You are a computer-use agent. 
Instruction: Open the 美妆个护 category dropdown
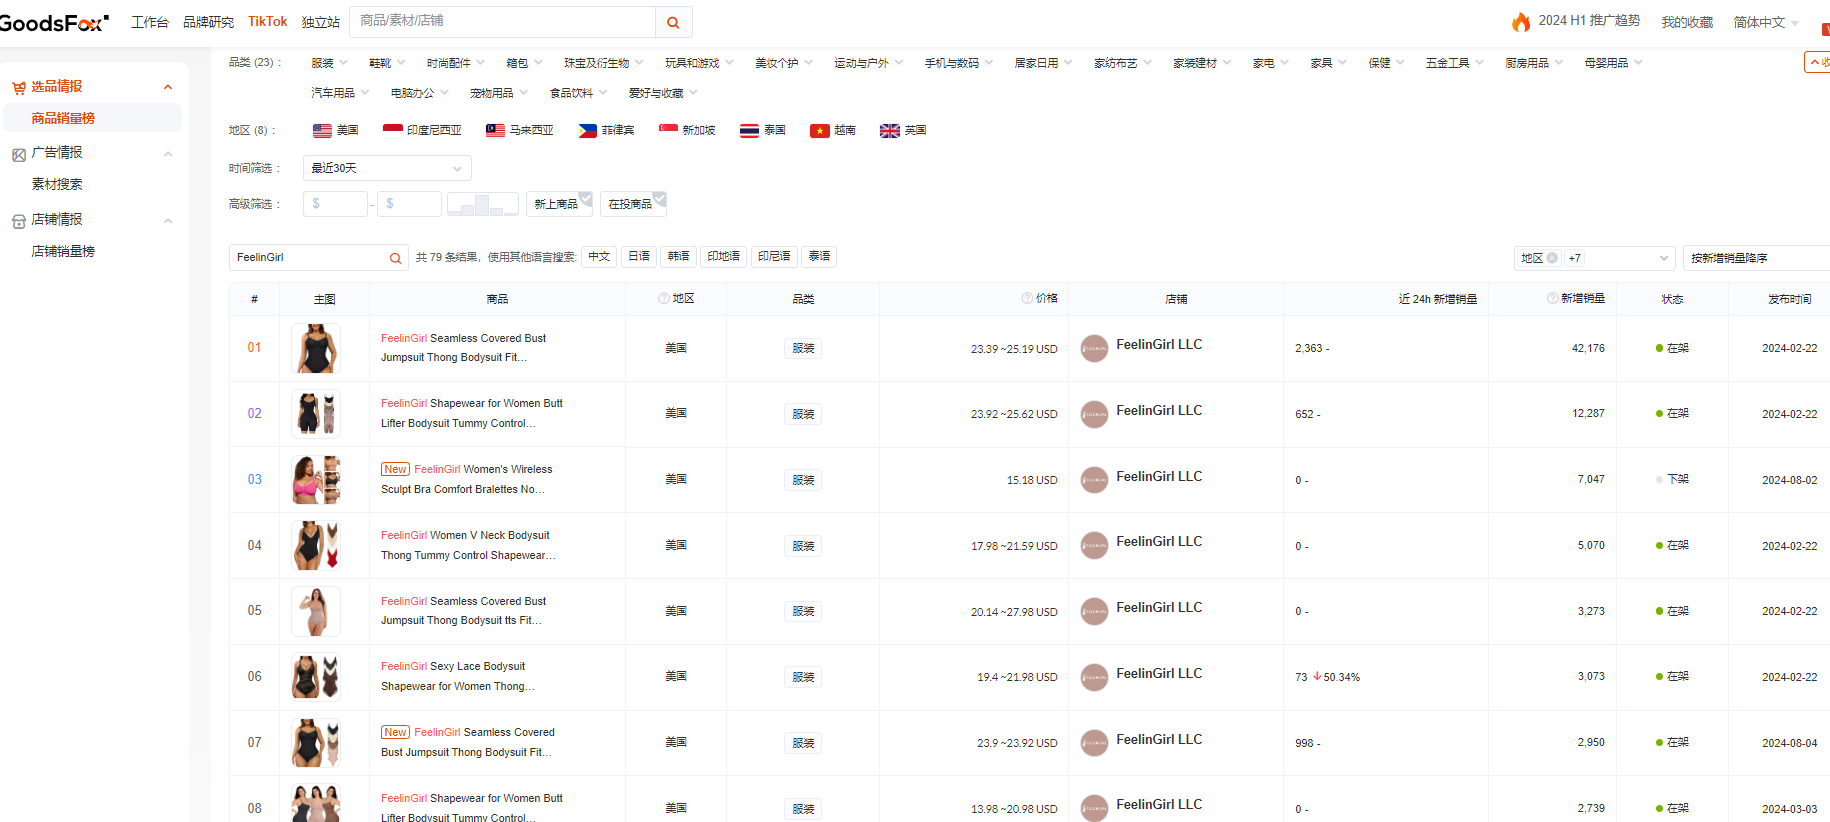coord(784,63)
